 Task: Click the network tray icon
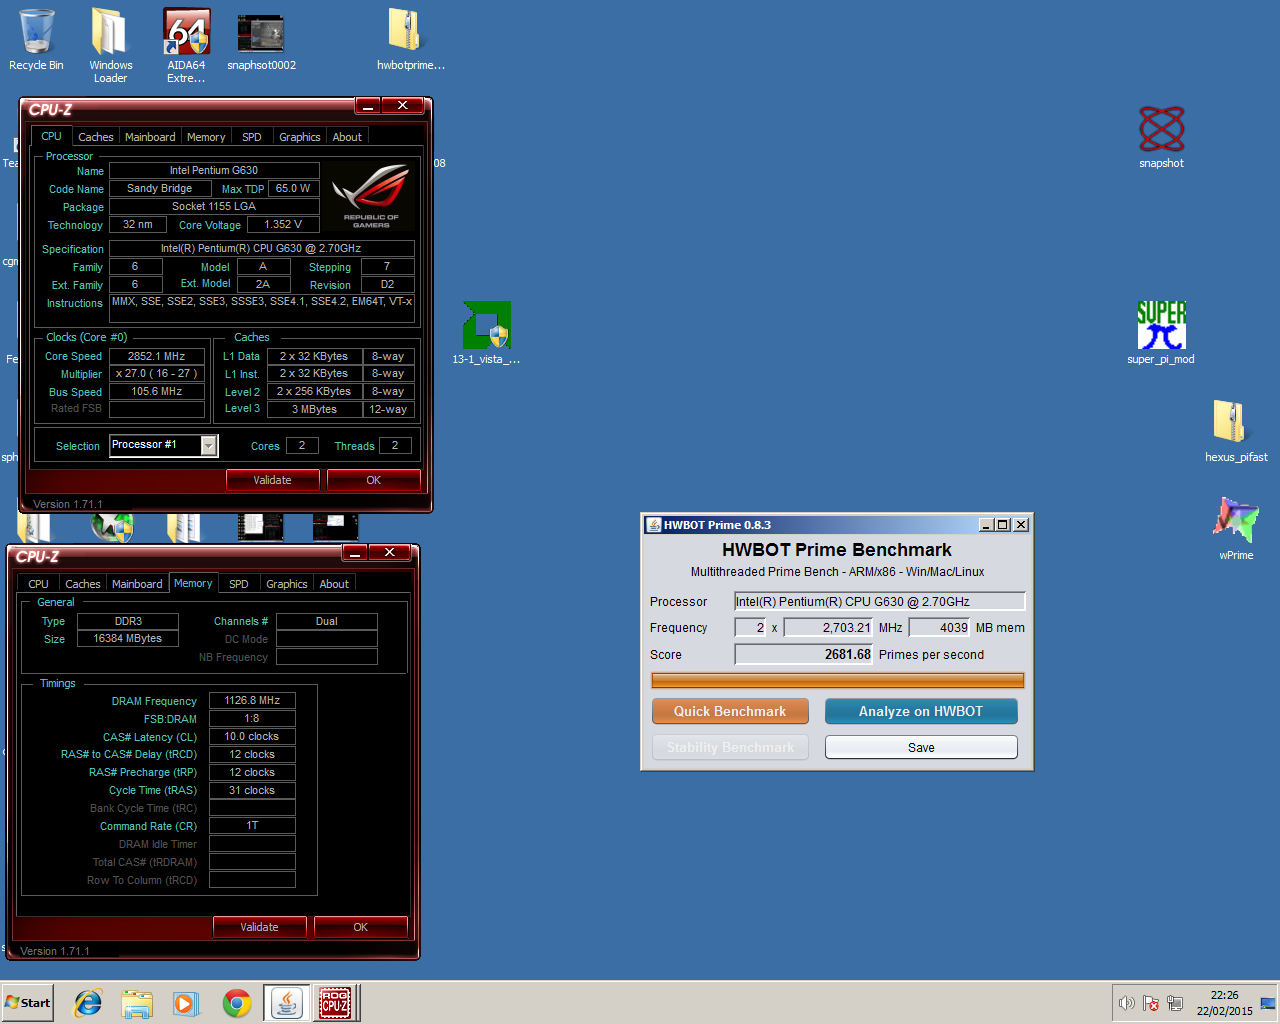1175,1003
